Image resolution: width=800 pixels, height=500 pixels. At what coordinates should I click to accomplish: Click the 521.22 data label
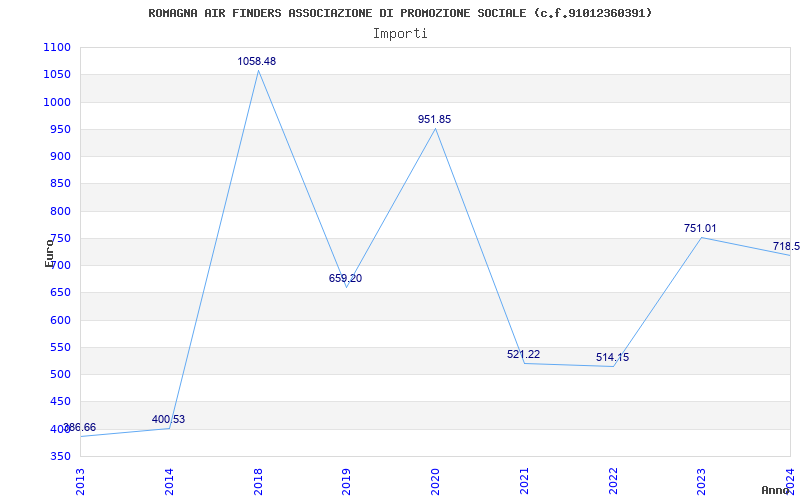click(x=523, y=354)
